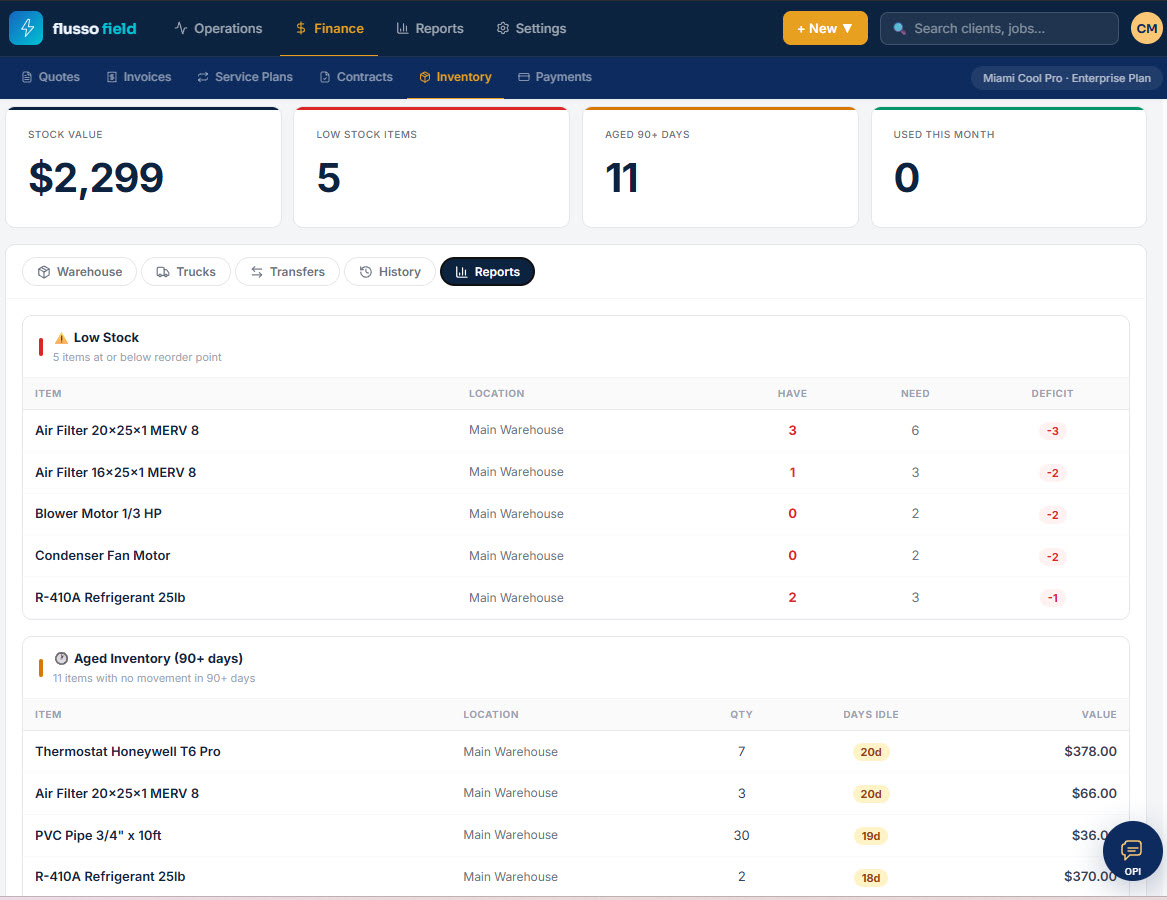The height and width of the screenshot is (900, 1167).
Task: Open the History tab
Action: (390, 272)
